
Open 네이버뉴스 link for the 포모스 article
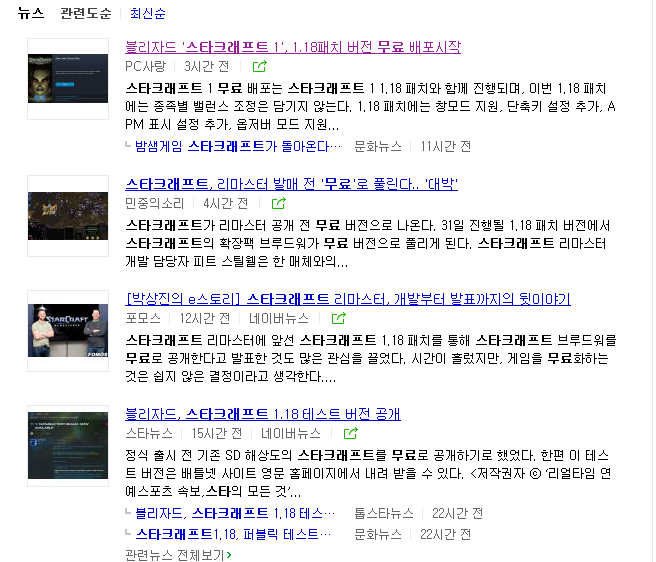click(279, 318)
